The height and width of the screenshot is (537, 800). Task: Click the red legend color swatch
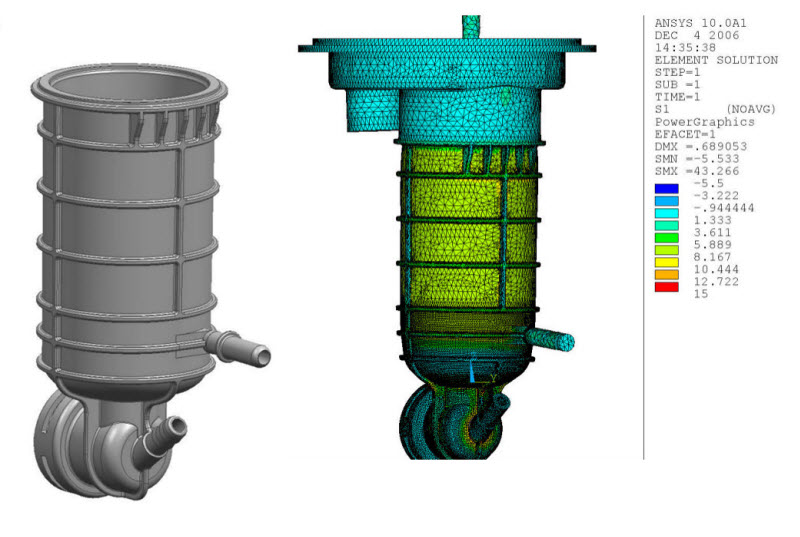click(666, 287)
